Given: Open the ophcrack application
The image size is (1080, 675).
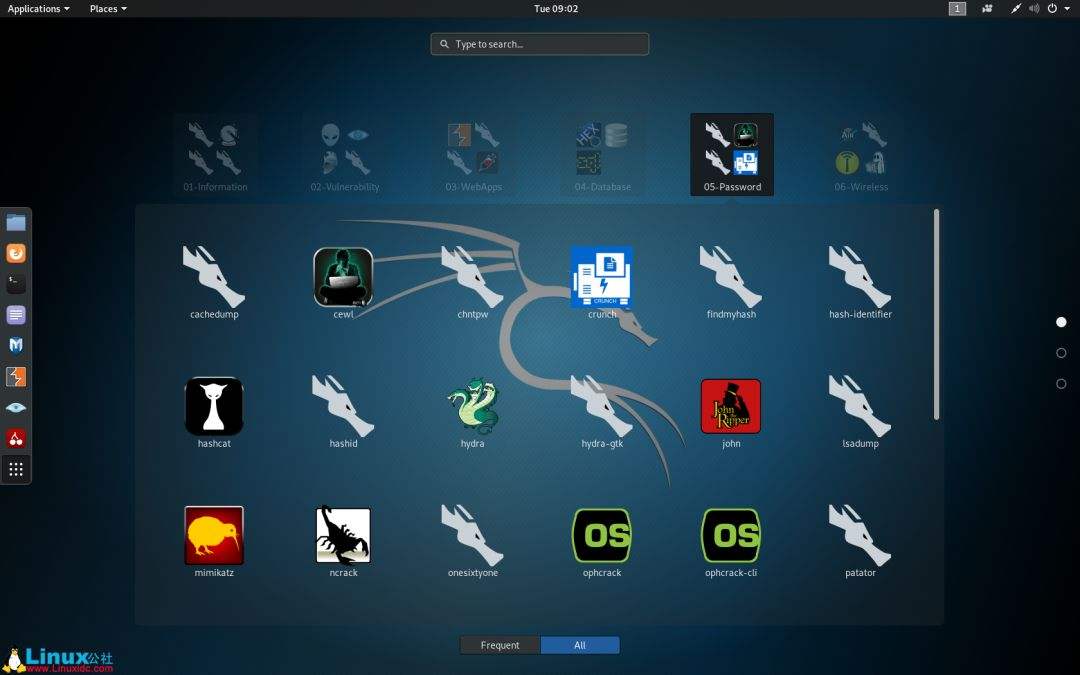Looking at the screenshot, I should [602, 541].
